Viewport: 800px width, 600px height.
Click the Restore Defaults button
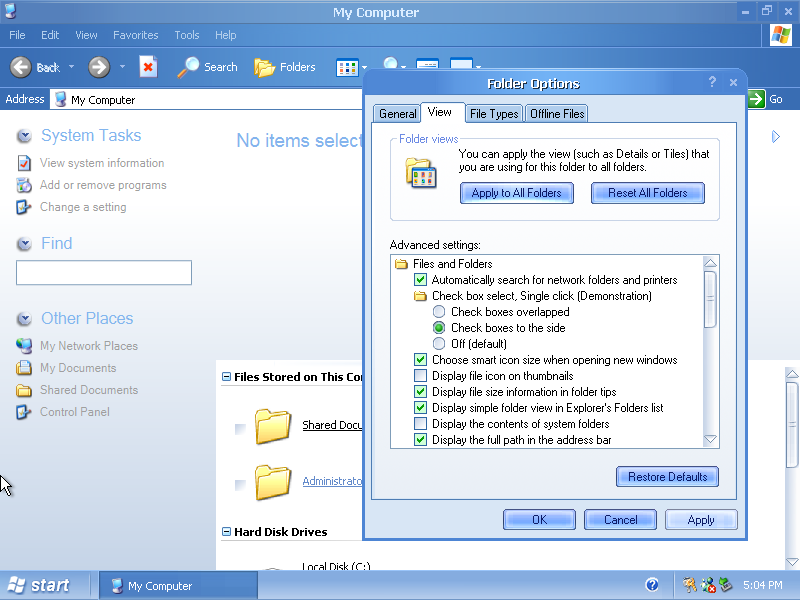(667, 477)
